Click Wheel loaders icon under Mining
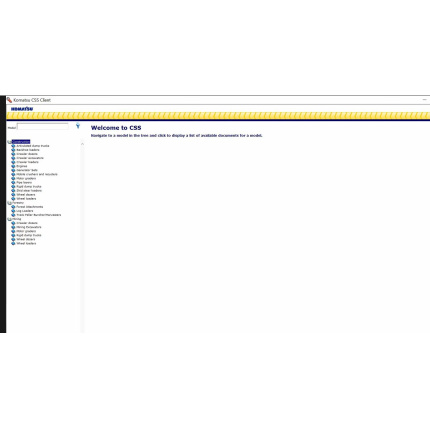The height and width of the screenshot is (430, 430). (x=13, y=244)
